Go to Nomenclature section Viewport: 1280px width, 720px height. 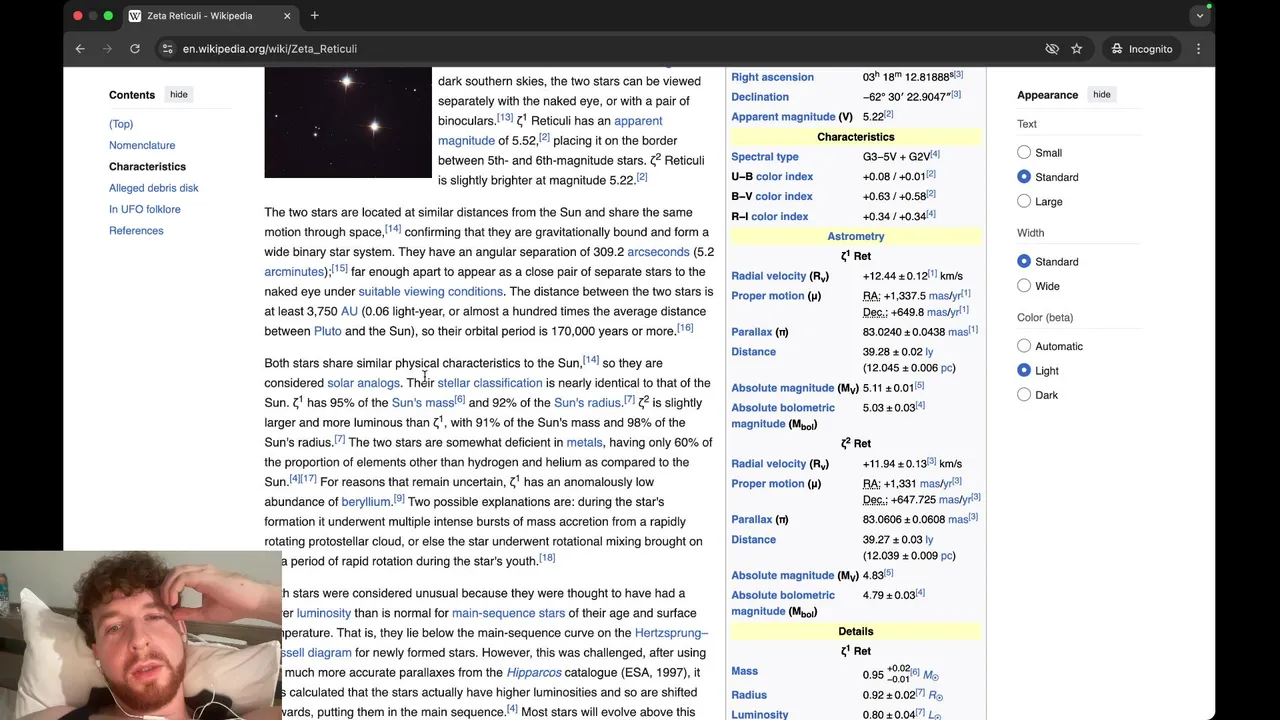142,145
